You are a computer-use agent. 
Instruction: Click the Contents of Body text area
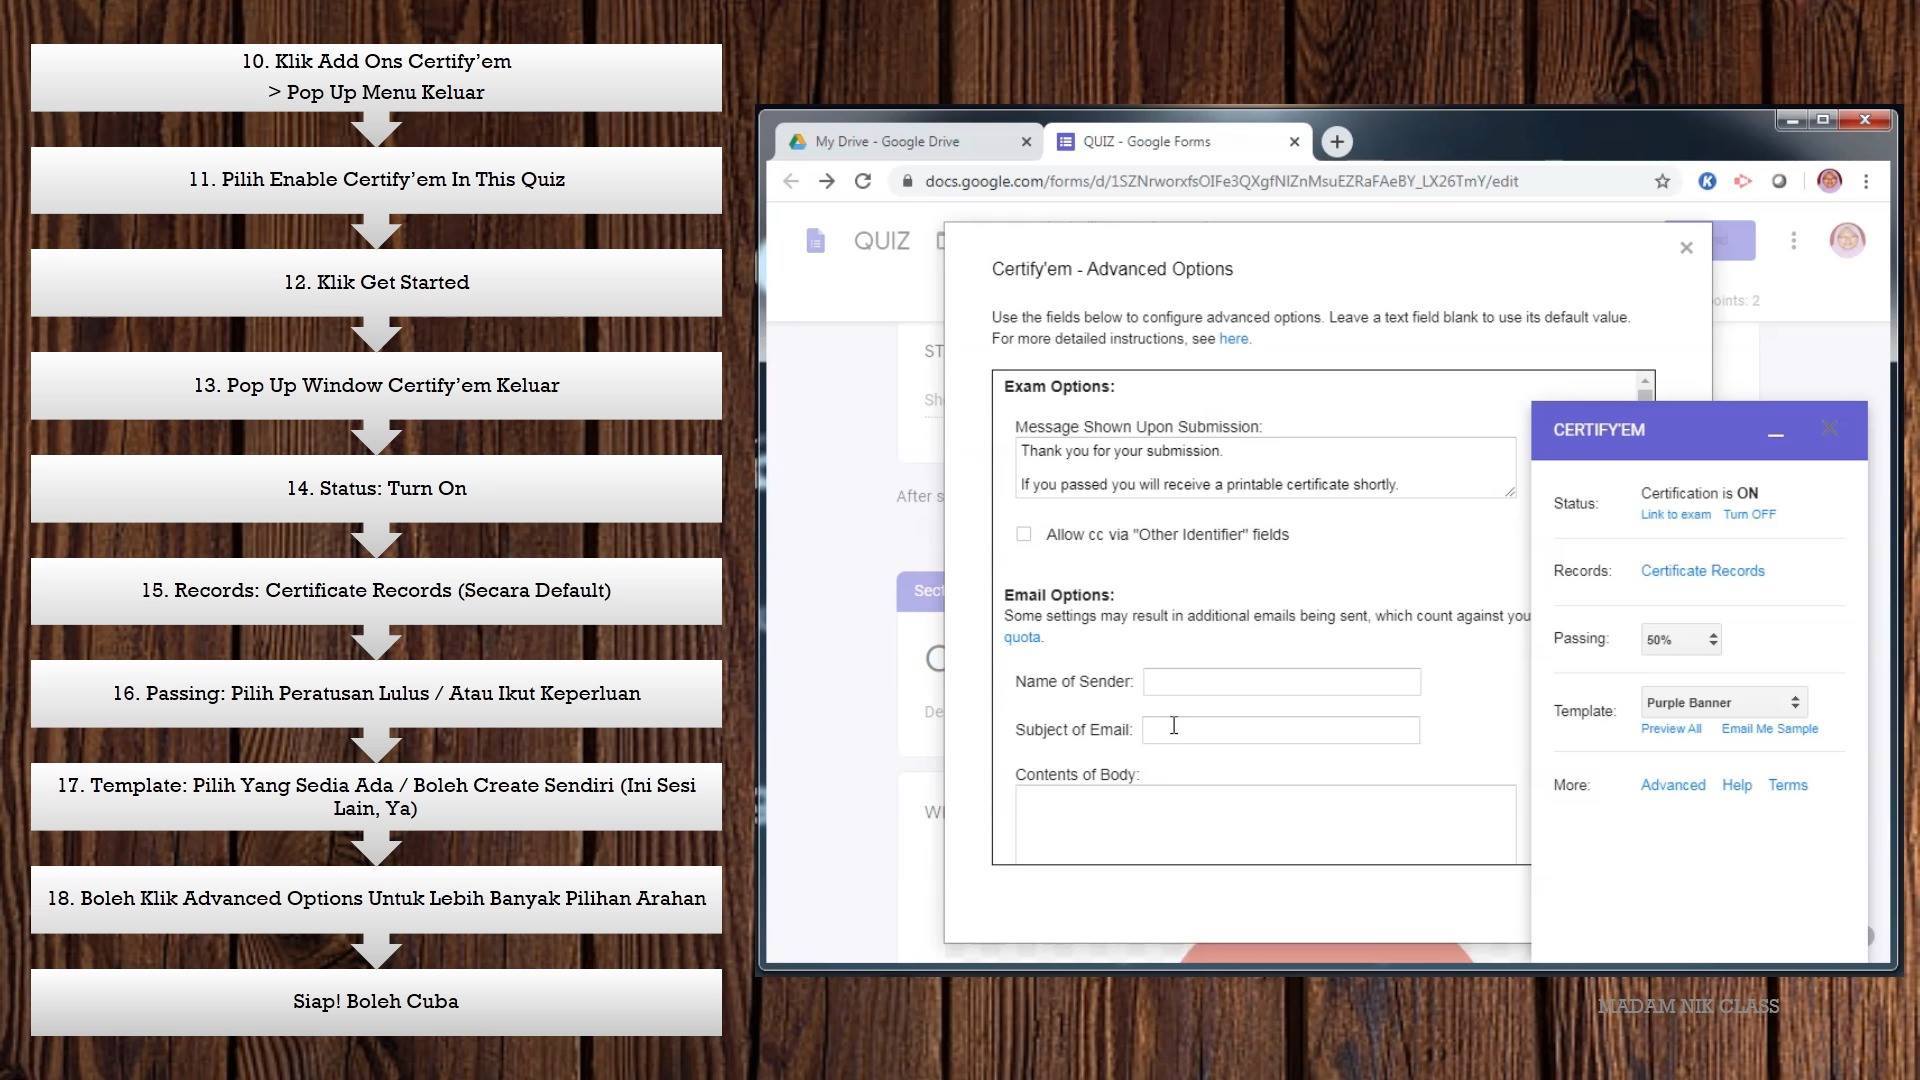[x=1265, y=824]
